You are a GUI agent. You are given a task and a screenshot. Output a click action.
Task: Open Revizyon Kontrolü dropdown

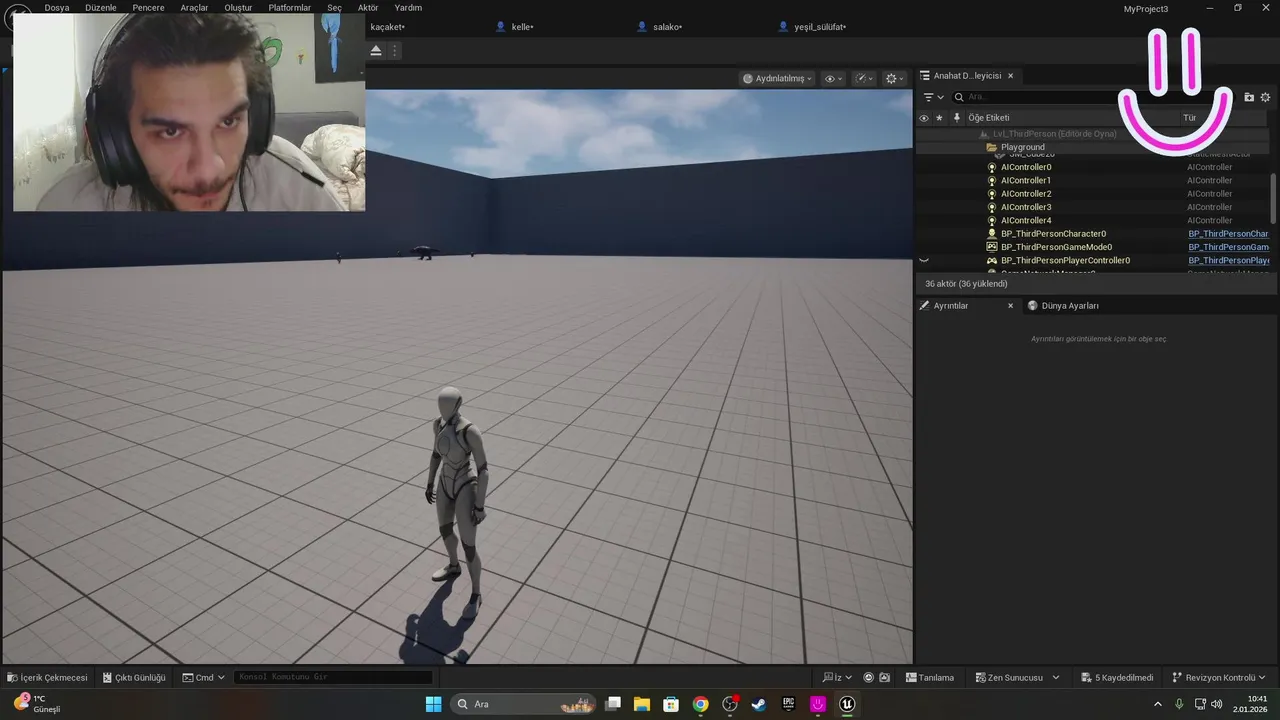tap(1219, 677)
